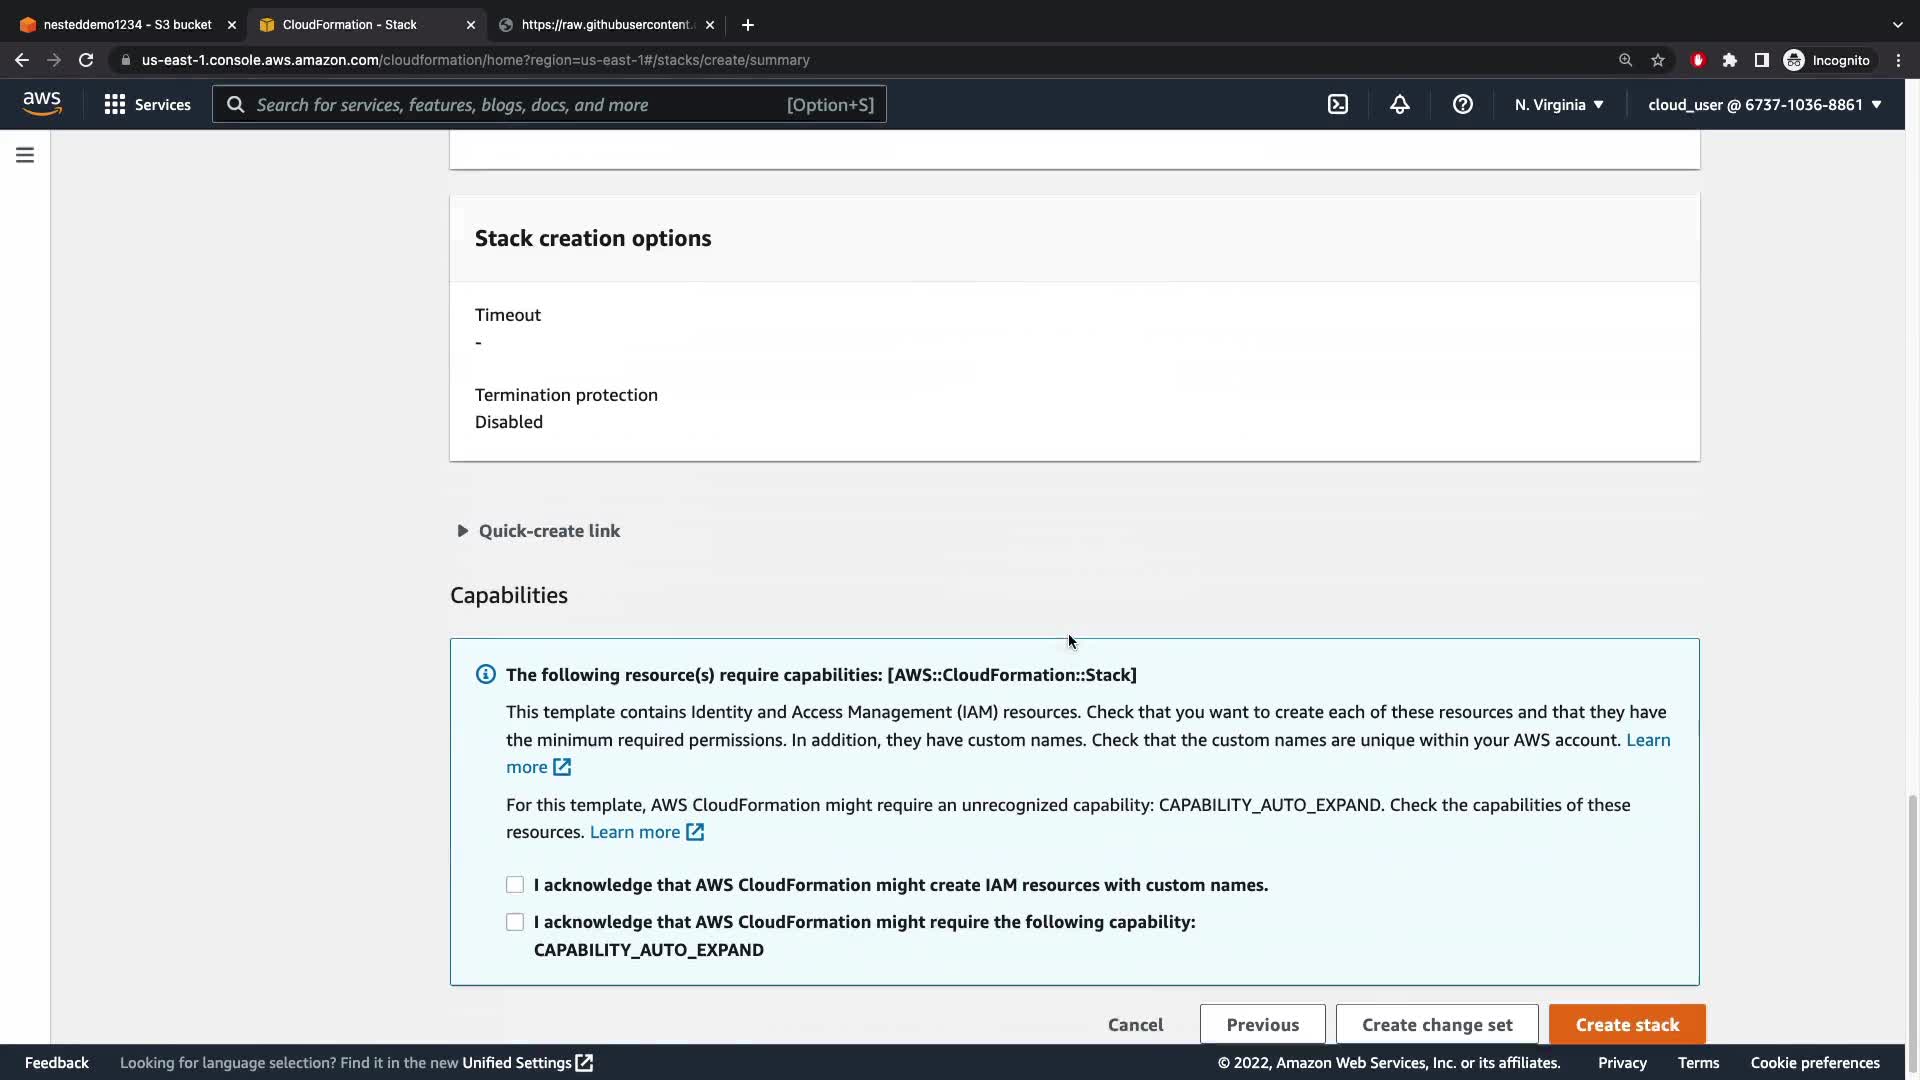Reload the page in browser
The height and width of the screenshot is (1080, 1920).
(x=86, y=60)
